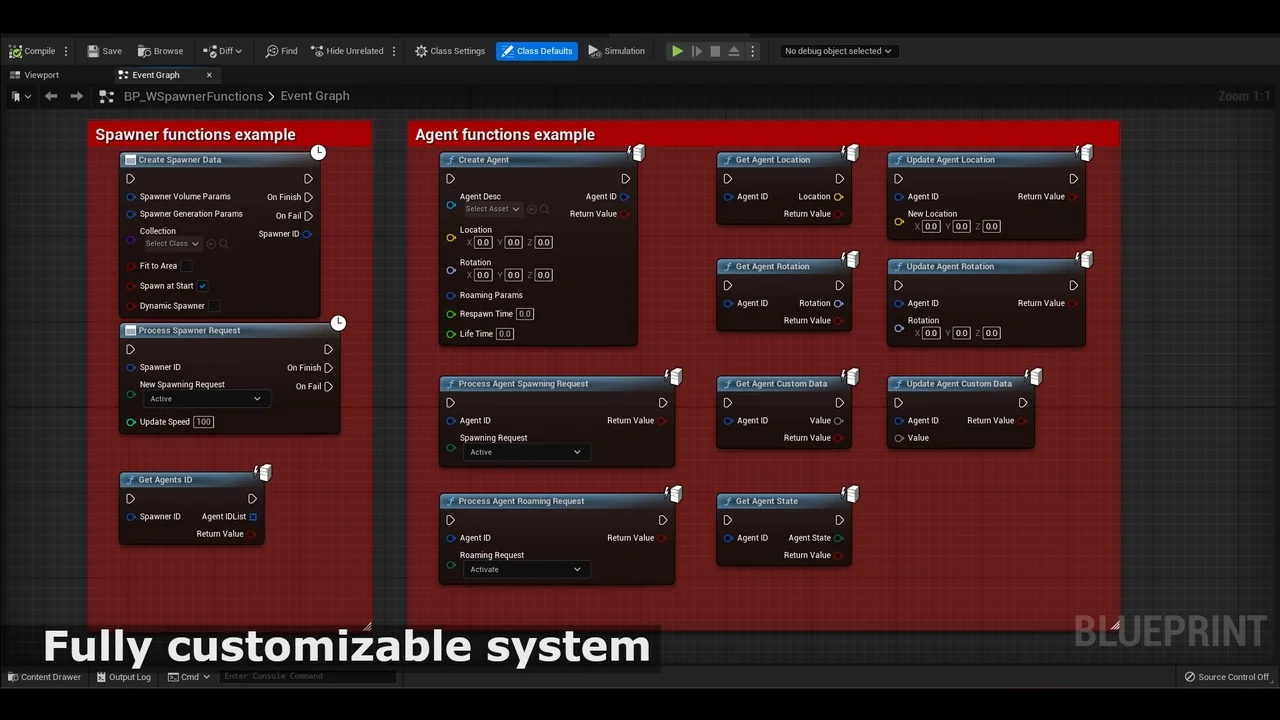1280x720 pixels.
Task: Switch to the Viewport tab
Action: pos(41,75)
